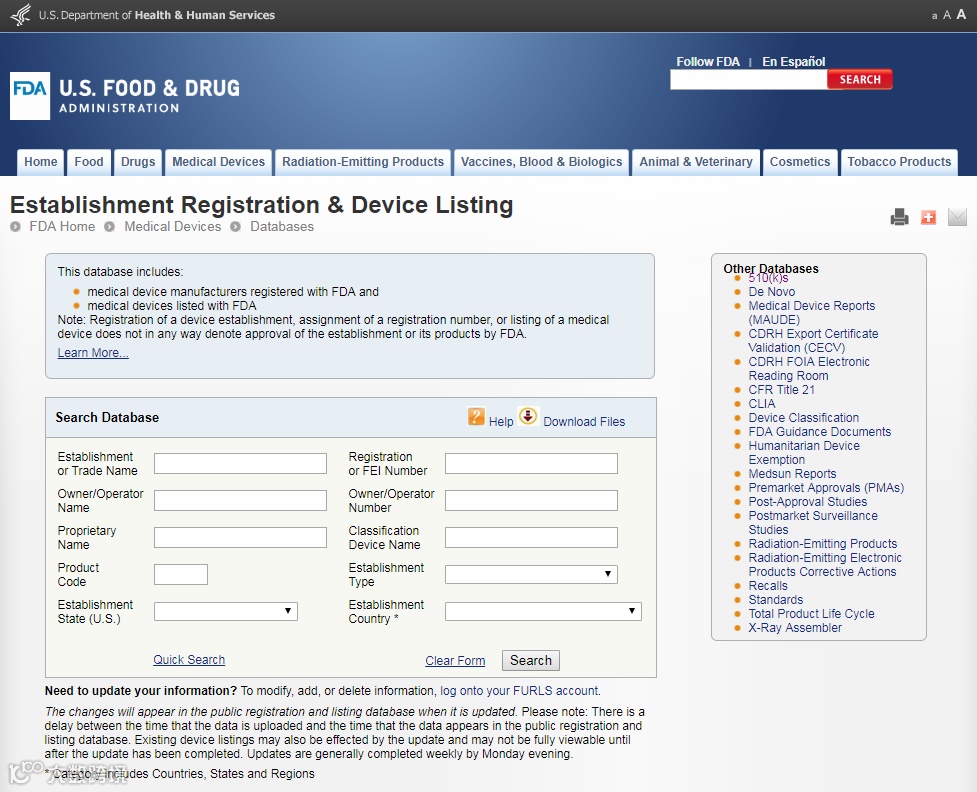The height and width of the screenshot is (792, 977).
Task: Open FDA Guidance Documents link
Action: coord(819,432)
